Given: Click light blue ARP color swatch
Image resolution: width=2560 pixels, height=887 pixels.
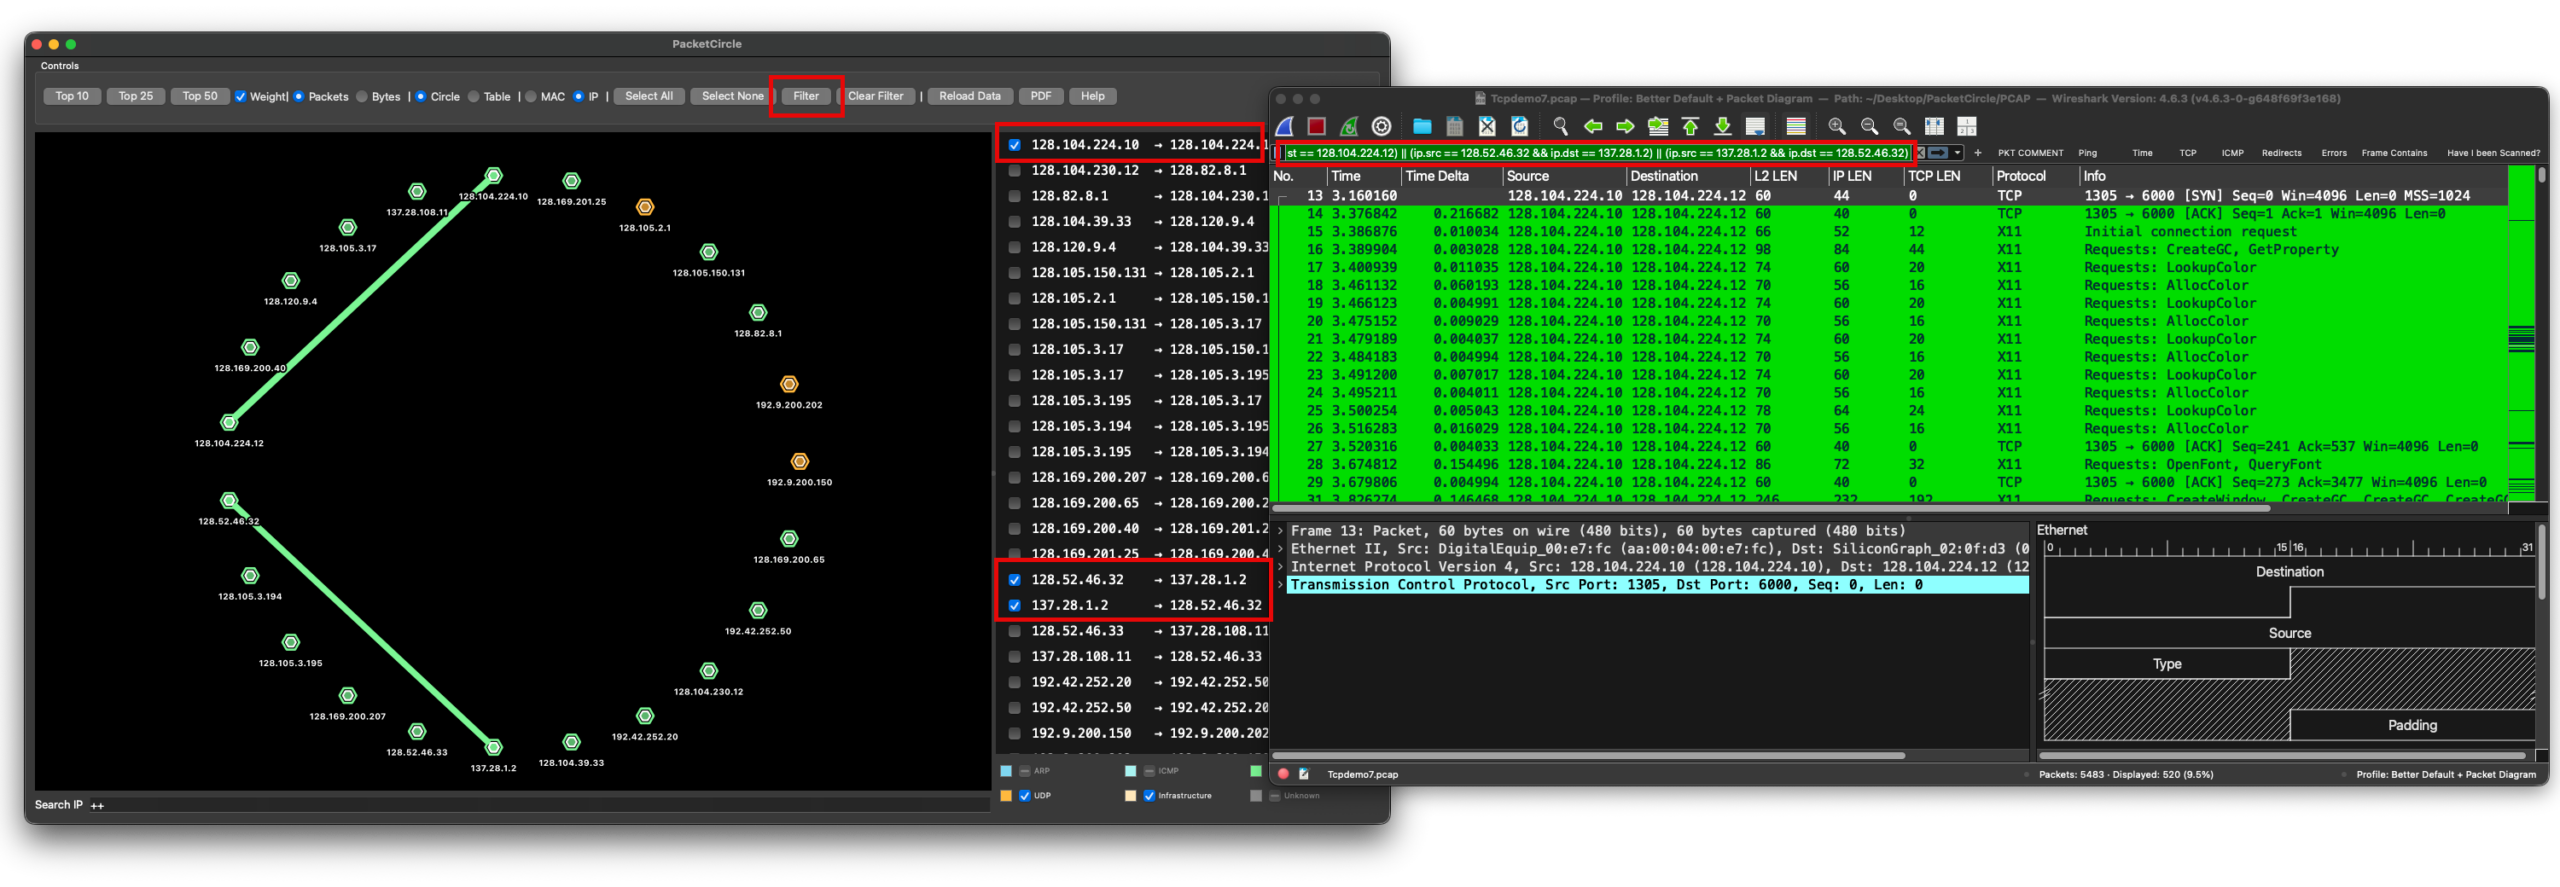Looking at the screenshot, I should (x=1006, y=771).
